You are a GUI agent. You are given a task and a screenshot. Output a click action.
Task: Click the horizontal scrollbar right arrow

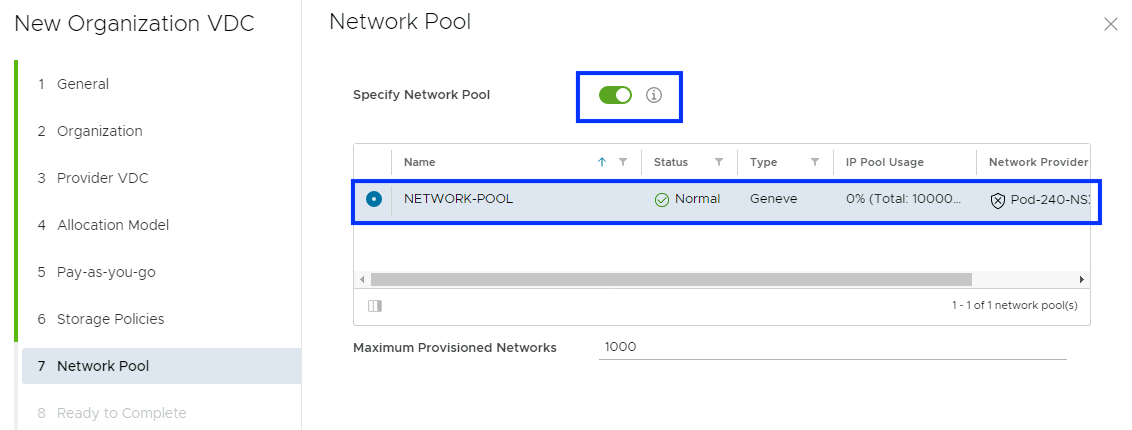pos(1082,279)
